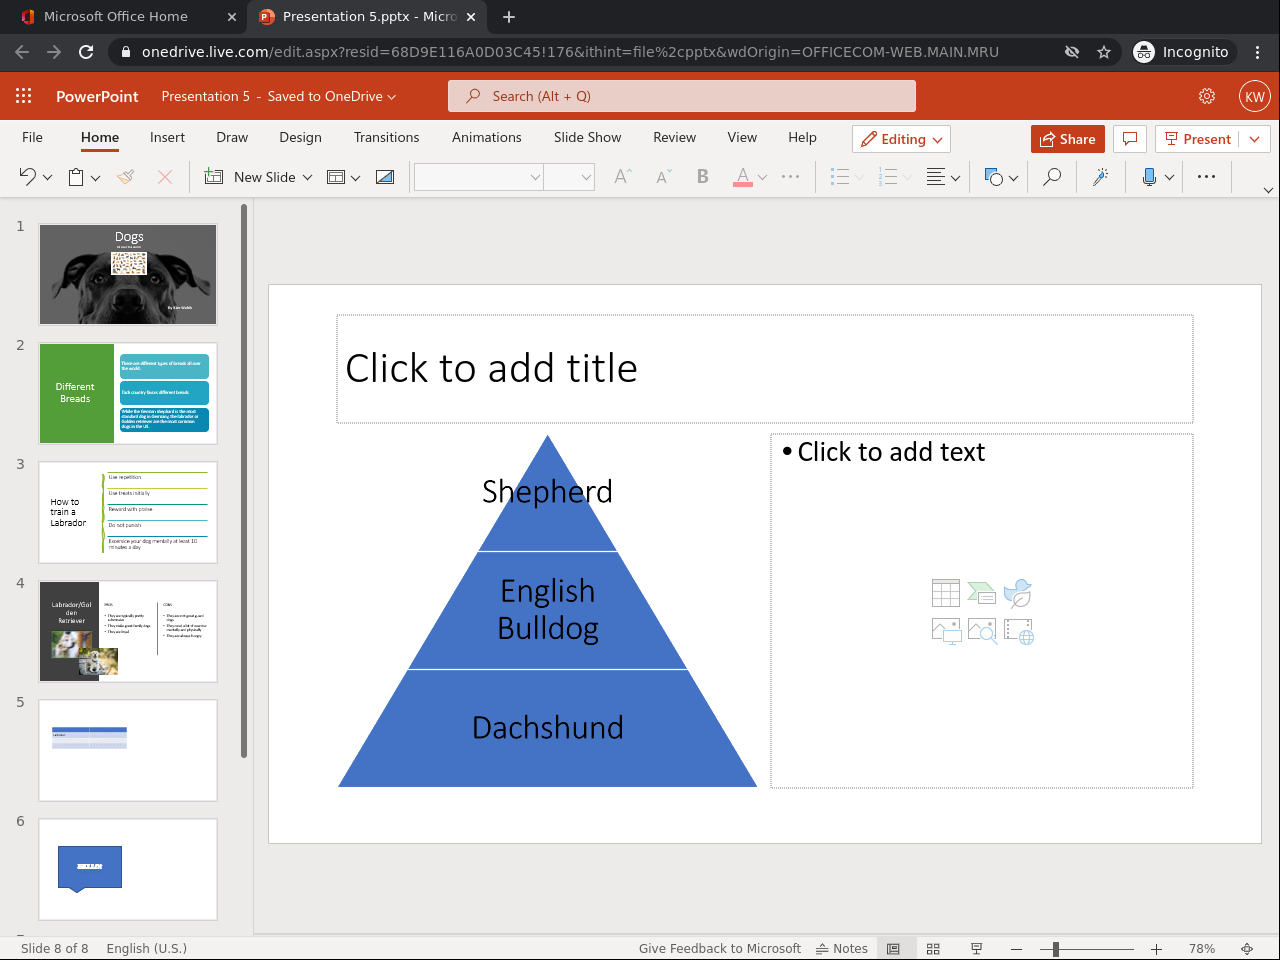Toggle bullet list formatting

(840, 177)
